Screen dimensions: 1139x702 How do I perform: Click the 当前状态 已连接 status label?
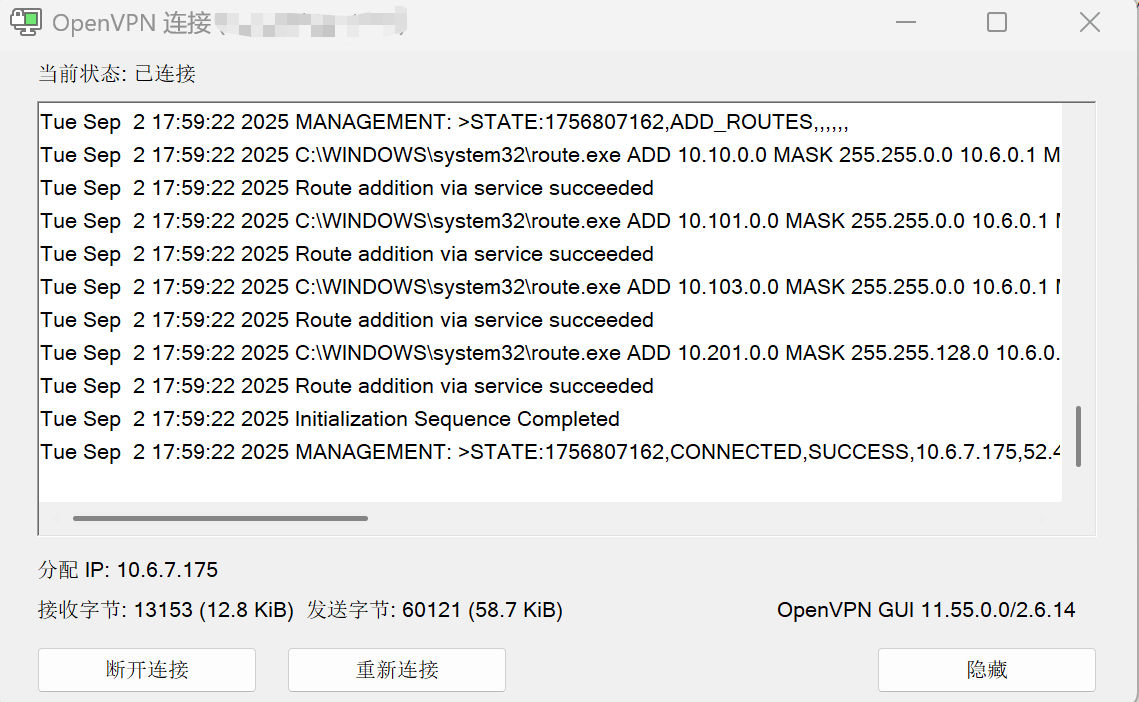coord(117,73)
